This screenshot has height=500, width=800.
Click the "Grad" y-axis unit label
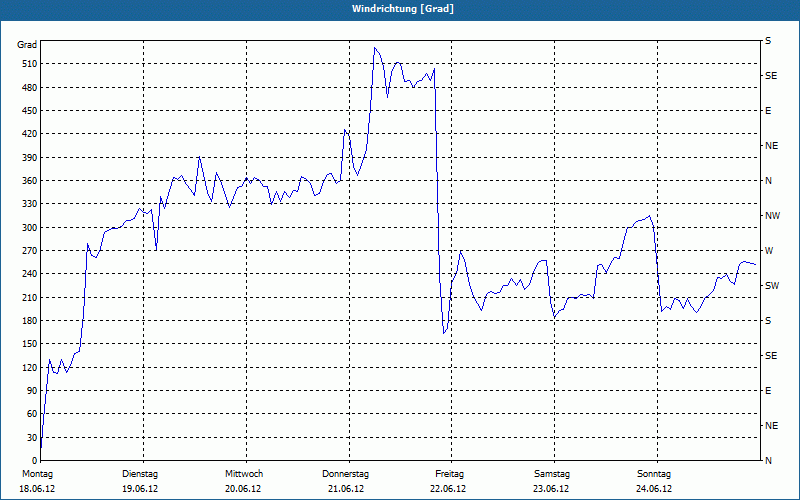[x=27, y=45]
